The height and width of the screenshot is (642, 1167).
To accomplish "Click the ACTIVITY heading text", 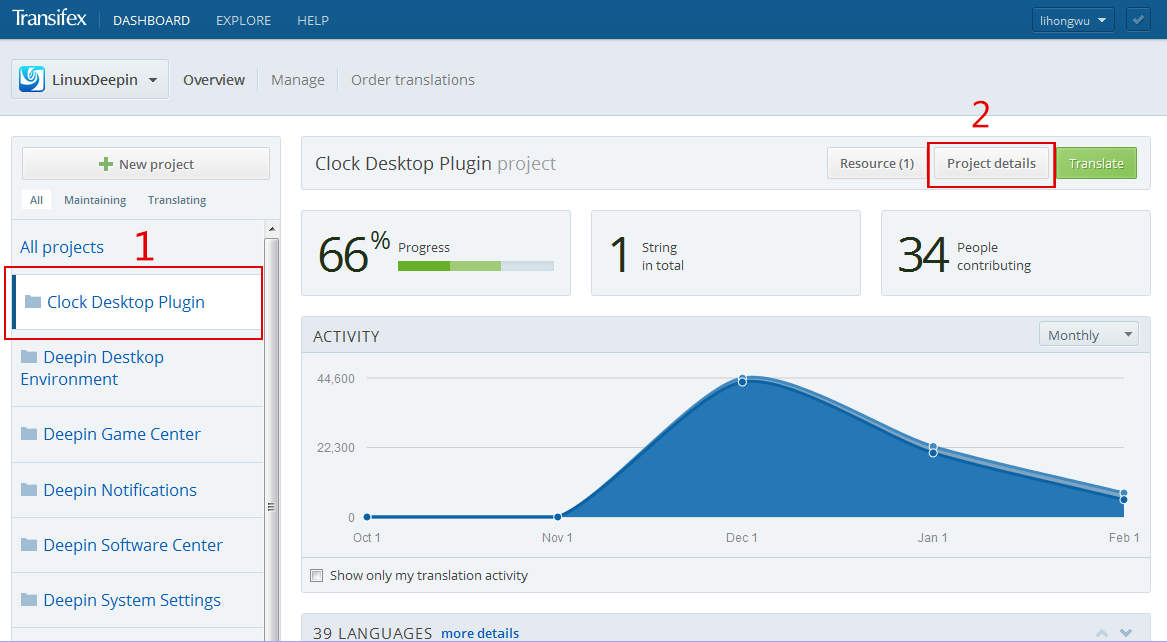I will pyautogui.click(x=346, y=336).
